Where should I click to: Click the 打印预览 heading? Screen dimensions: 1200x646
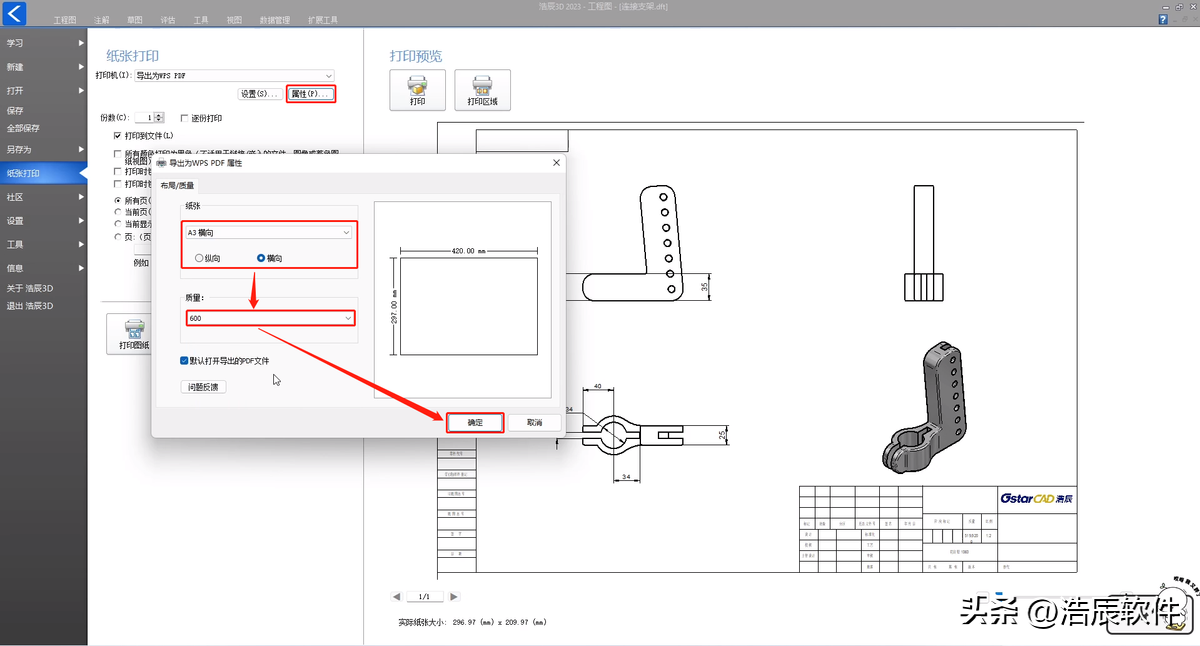[416, 56]
